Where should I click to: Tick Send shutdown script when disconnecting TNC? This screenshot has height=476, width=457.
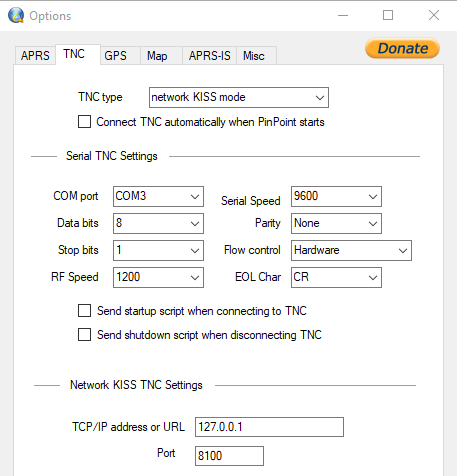(x=84, y=334)
